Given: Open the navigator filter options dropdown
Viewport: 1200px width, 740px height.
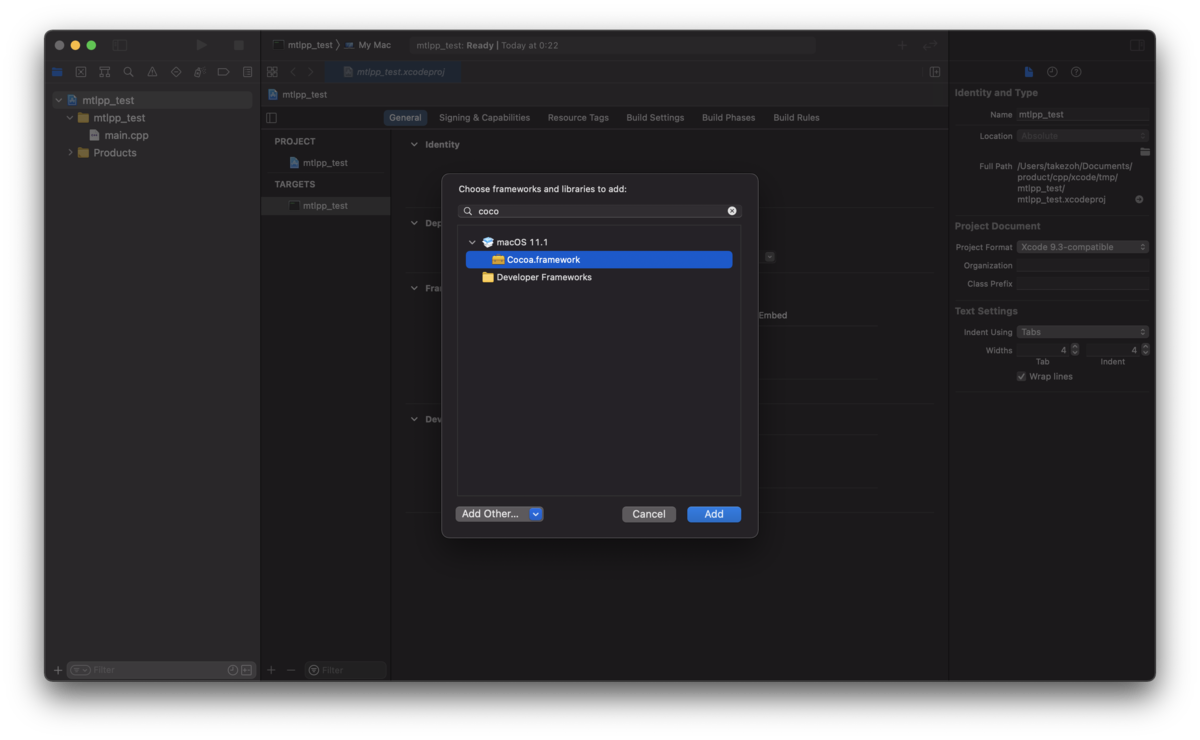Looking at the screenshot, I should pos(80,670).
